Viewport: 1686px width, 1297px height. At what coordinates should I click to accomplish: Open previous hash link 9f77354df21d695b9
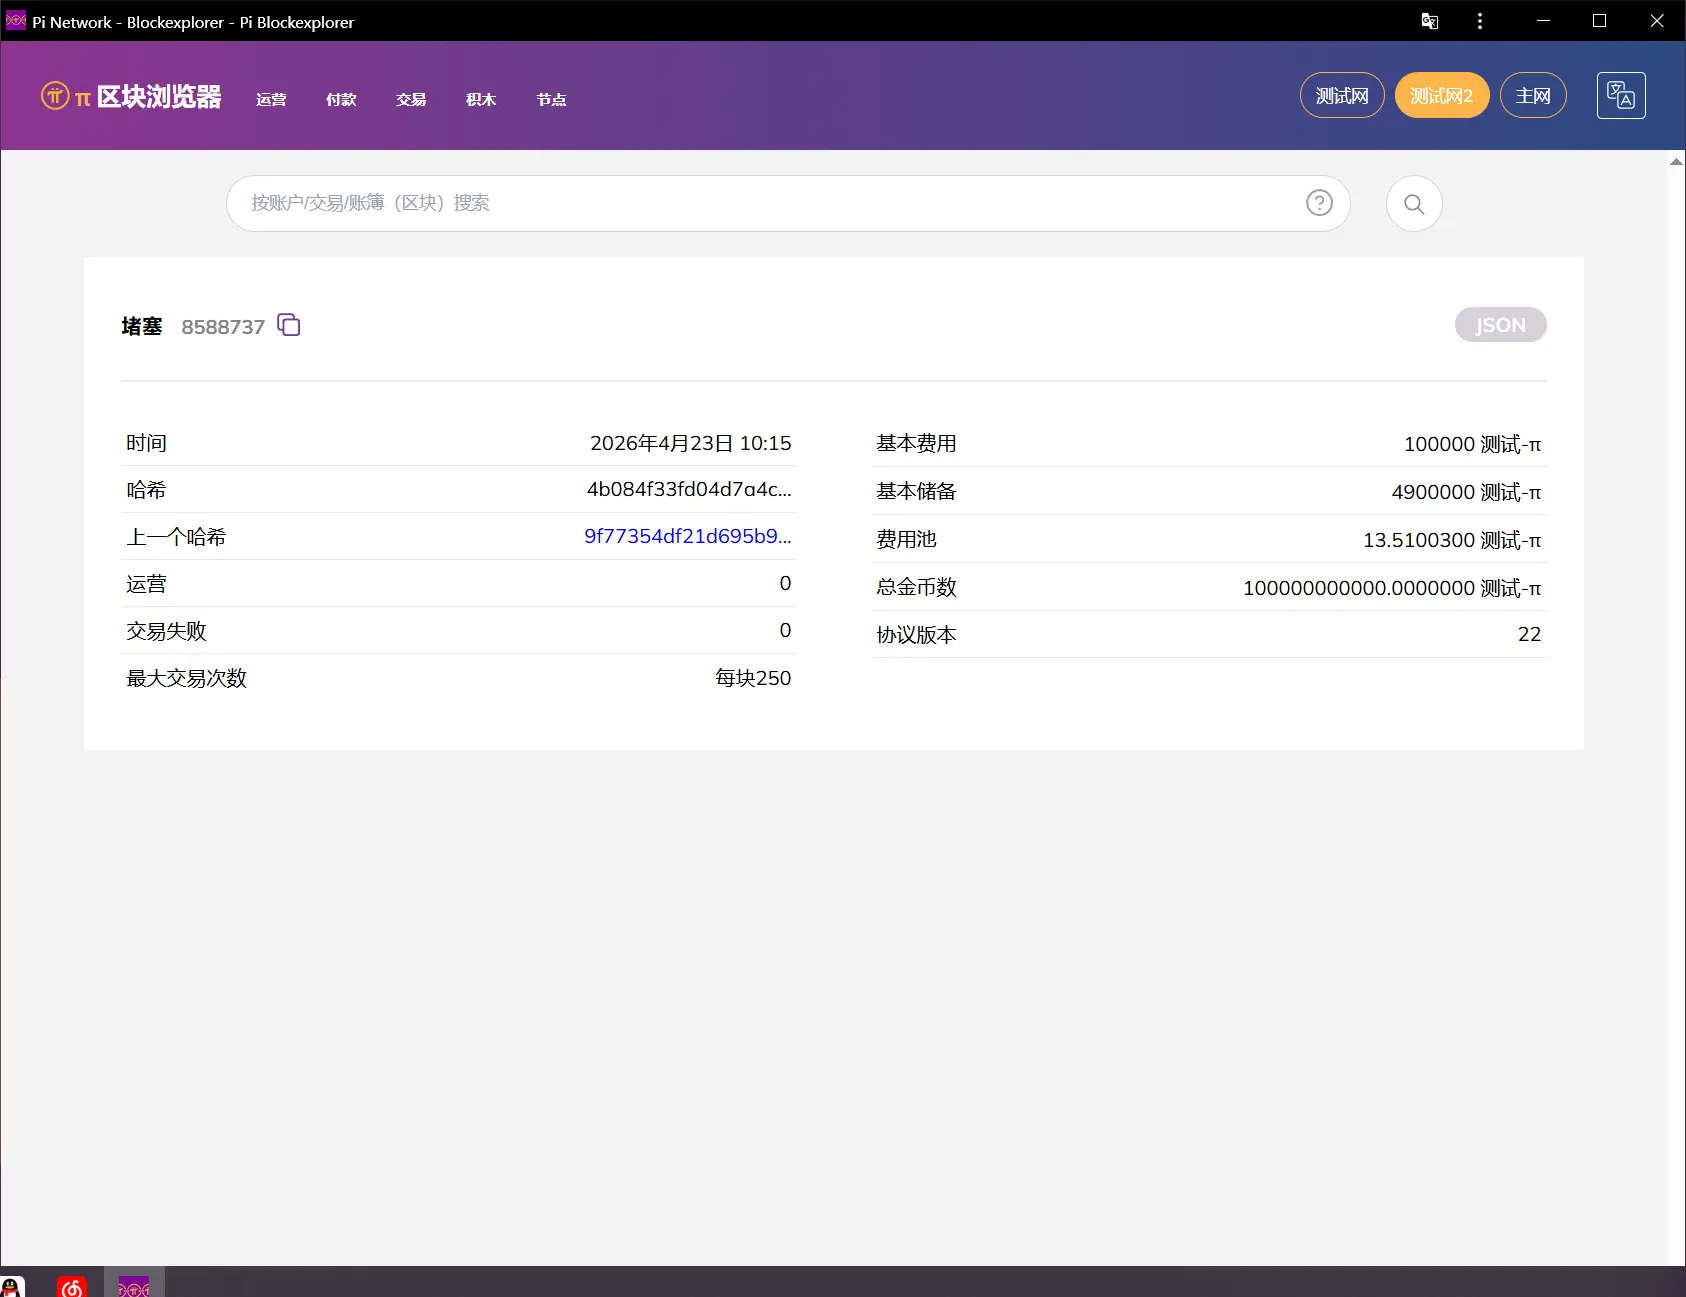tap(687, 536)
